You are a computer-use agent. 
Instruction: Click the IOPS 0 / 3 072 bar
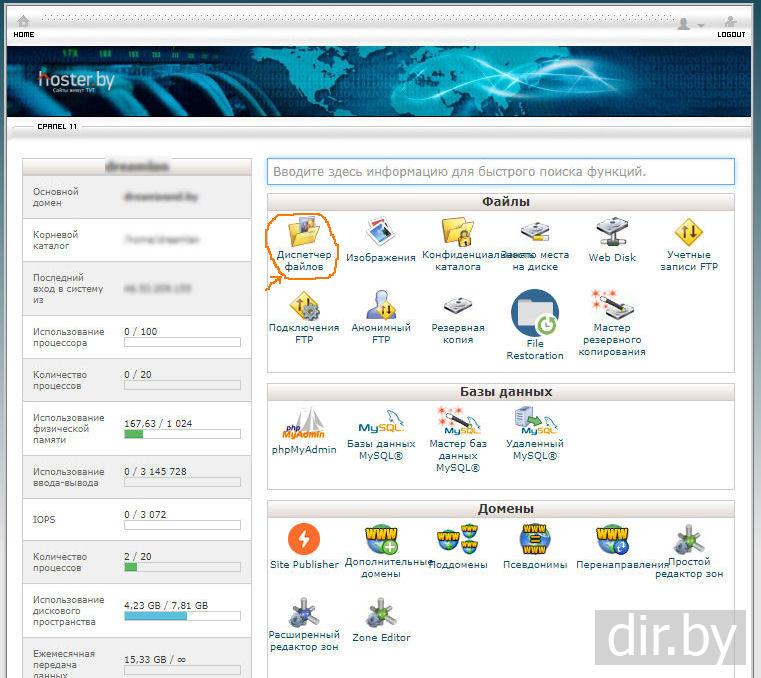[182, 525]
